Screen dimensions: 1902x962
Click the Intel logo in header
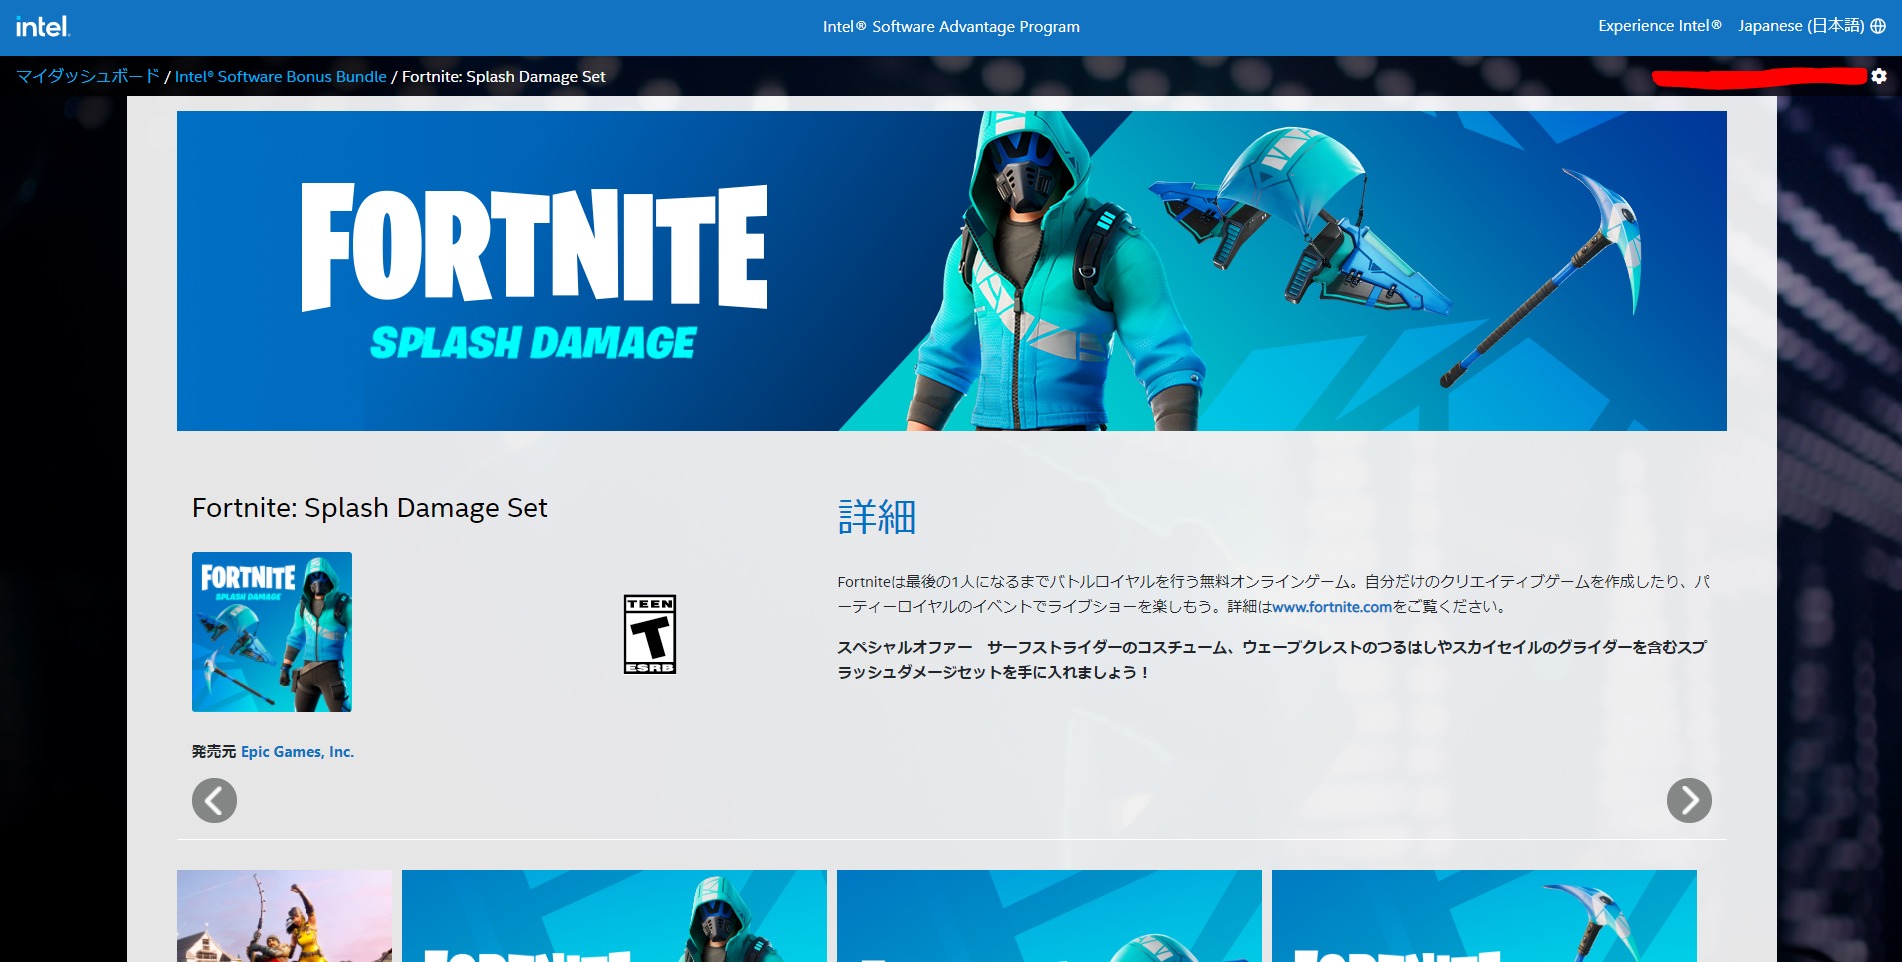pyautogui.click(x=43, y=27)
